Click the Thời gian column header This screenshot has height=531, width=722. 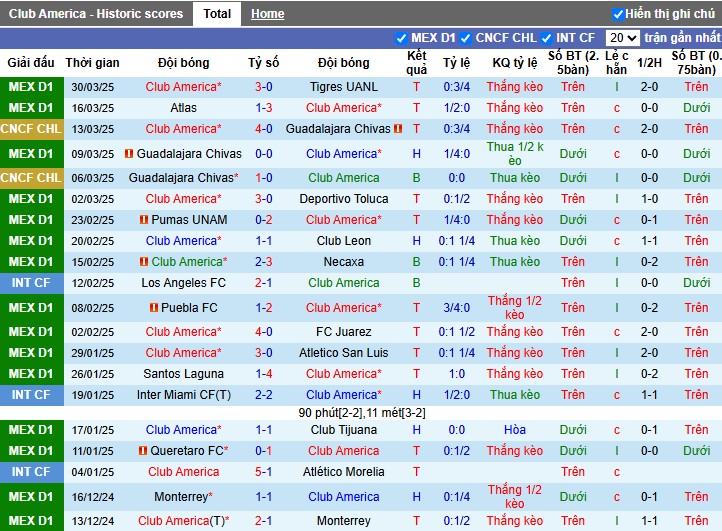click(92, 63)
